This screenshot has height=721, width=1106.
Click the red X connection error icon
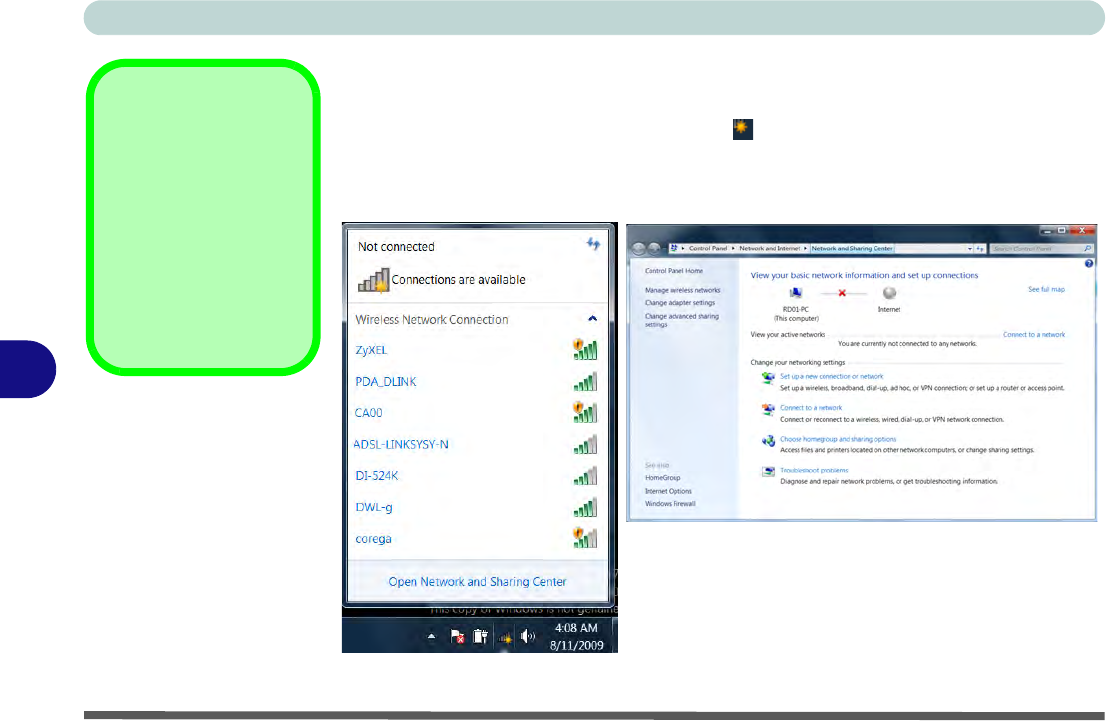[841, 293]
